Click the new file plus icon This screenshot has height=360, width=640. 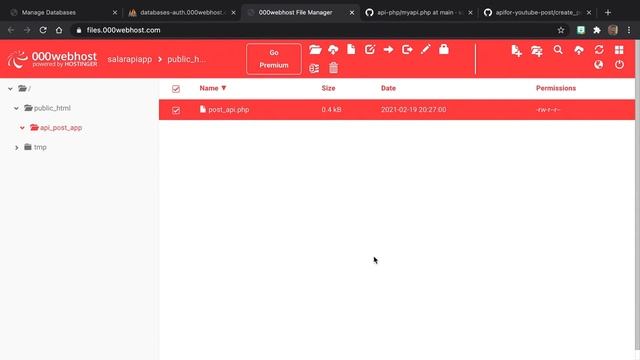[x=516, y=51]
